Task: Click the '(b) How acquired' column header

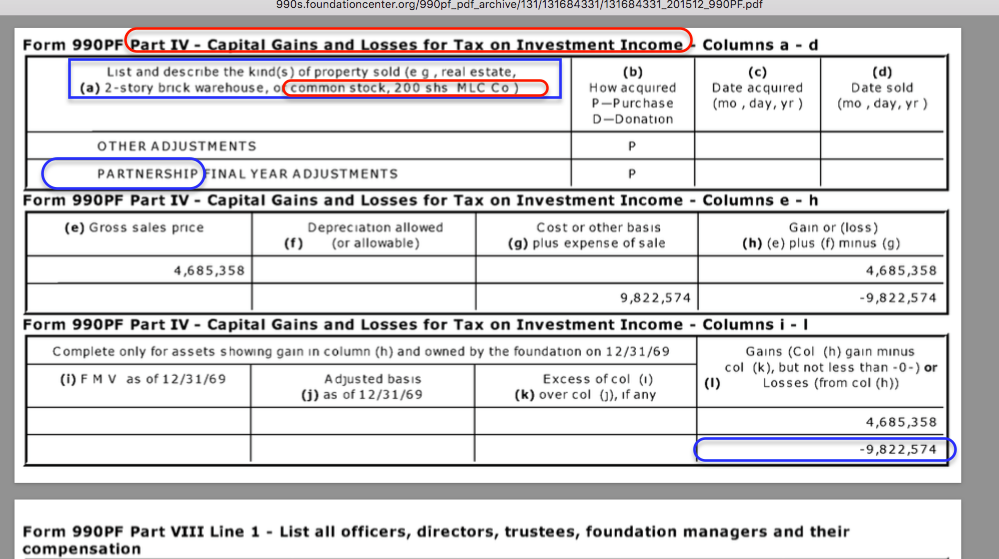Action: 632,95
